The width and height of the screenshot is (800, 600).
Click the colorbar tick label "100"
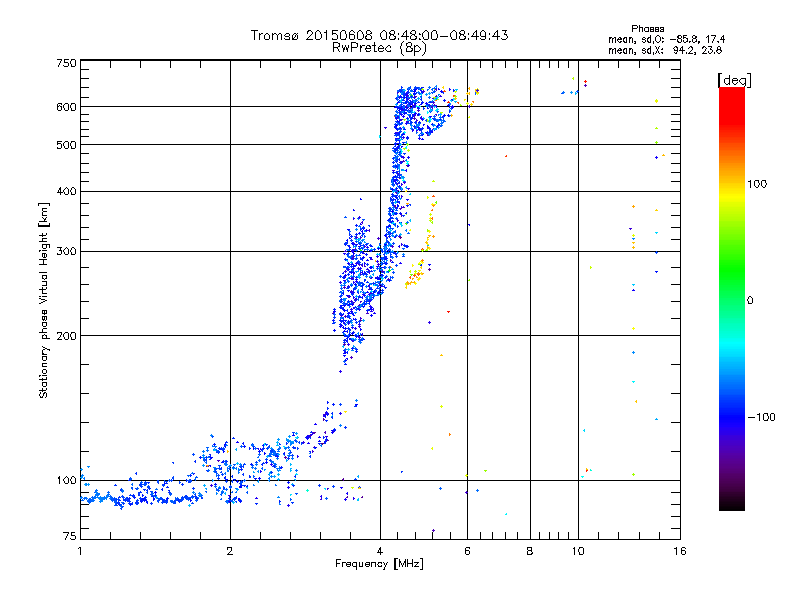coord(757,184)
